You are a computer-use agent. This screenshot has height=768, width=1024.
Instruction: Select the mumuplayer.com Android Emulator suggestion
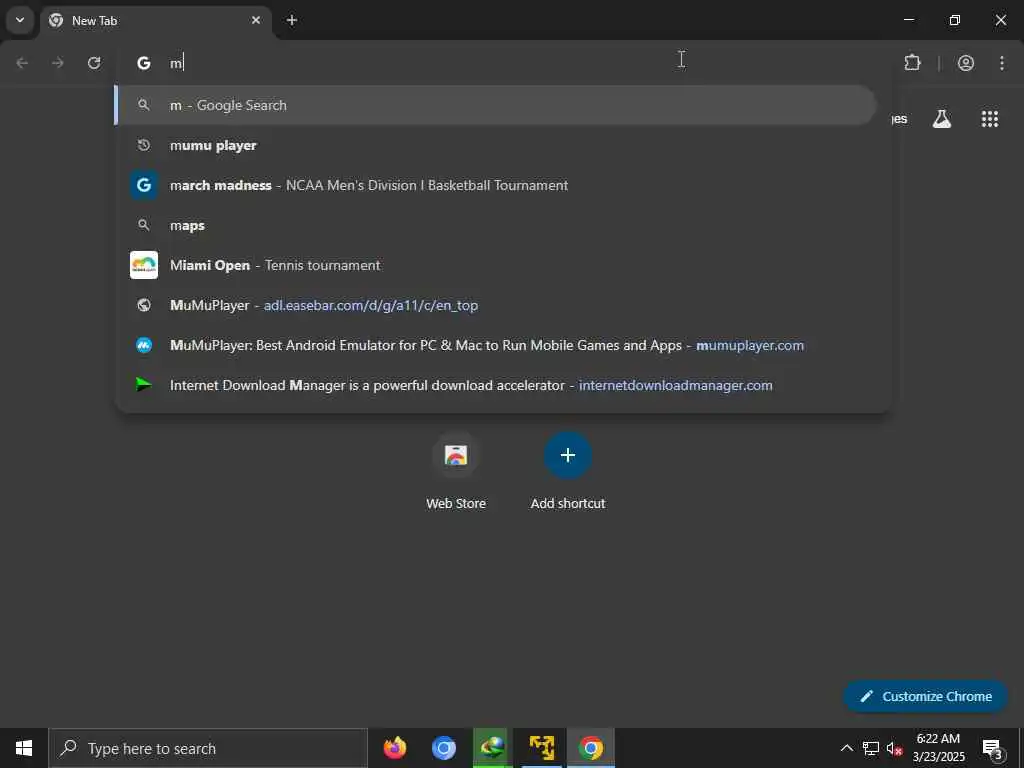click(x=495, y=345)
